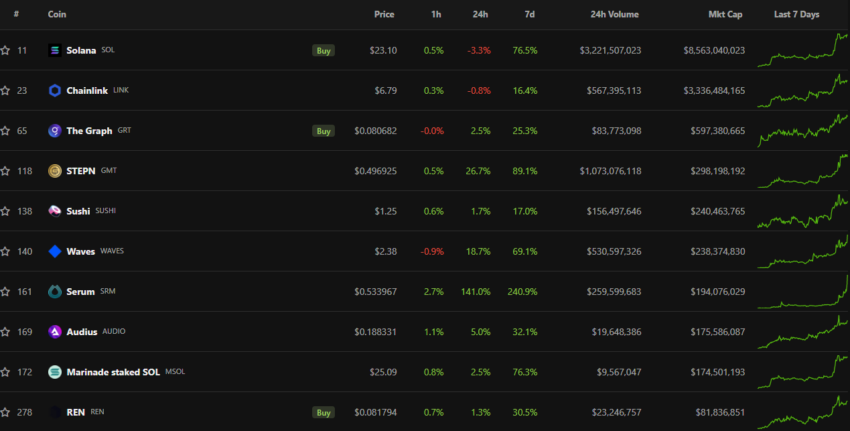Open REN's 7-day sparkline chart
This screenshot has height=431, width=850.
[803, 412]
